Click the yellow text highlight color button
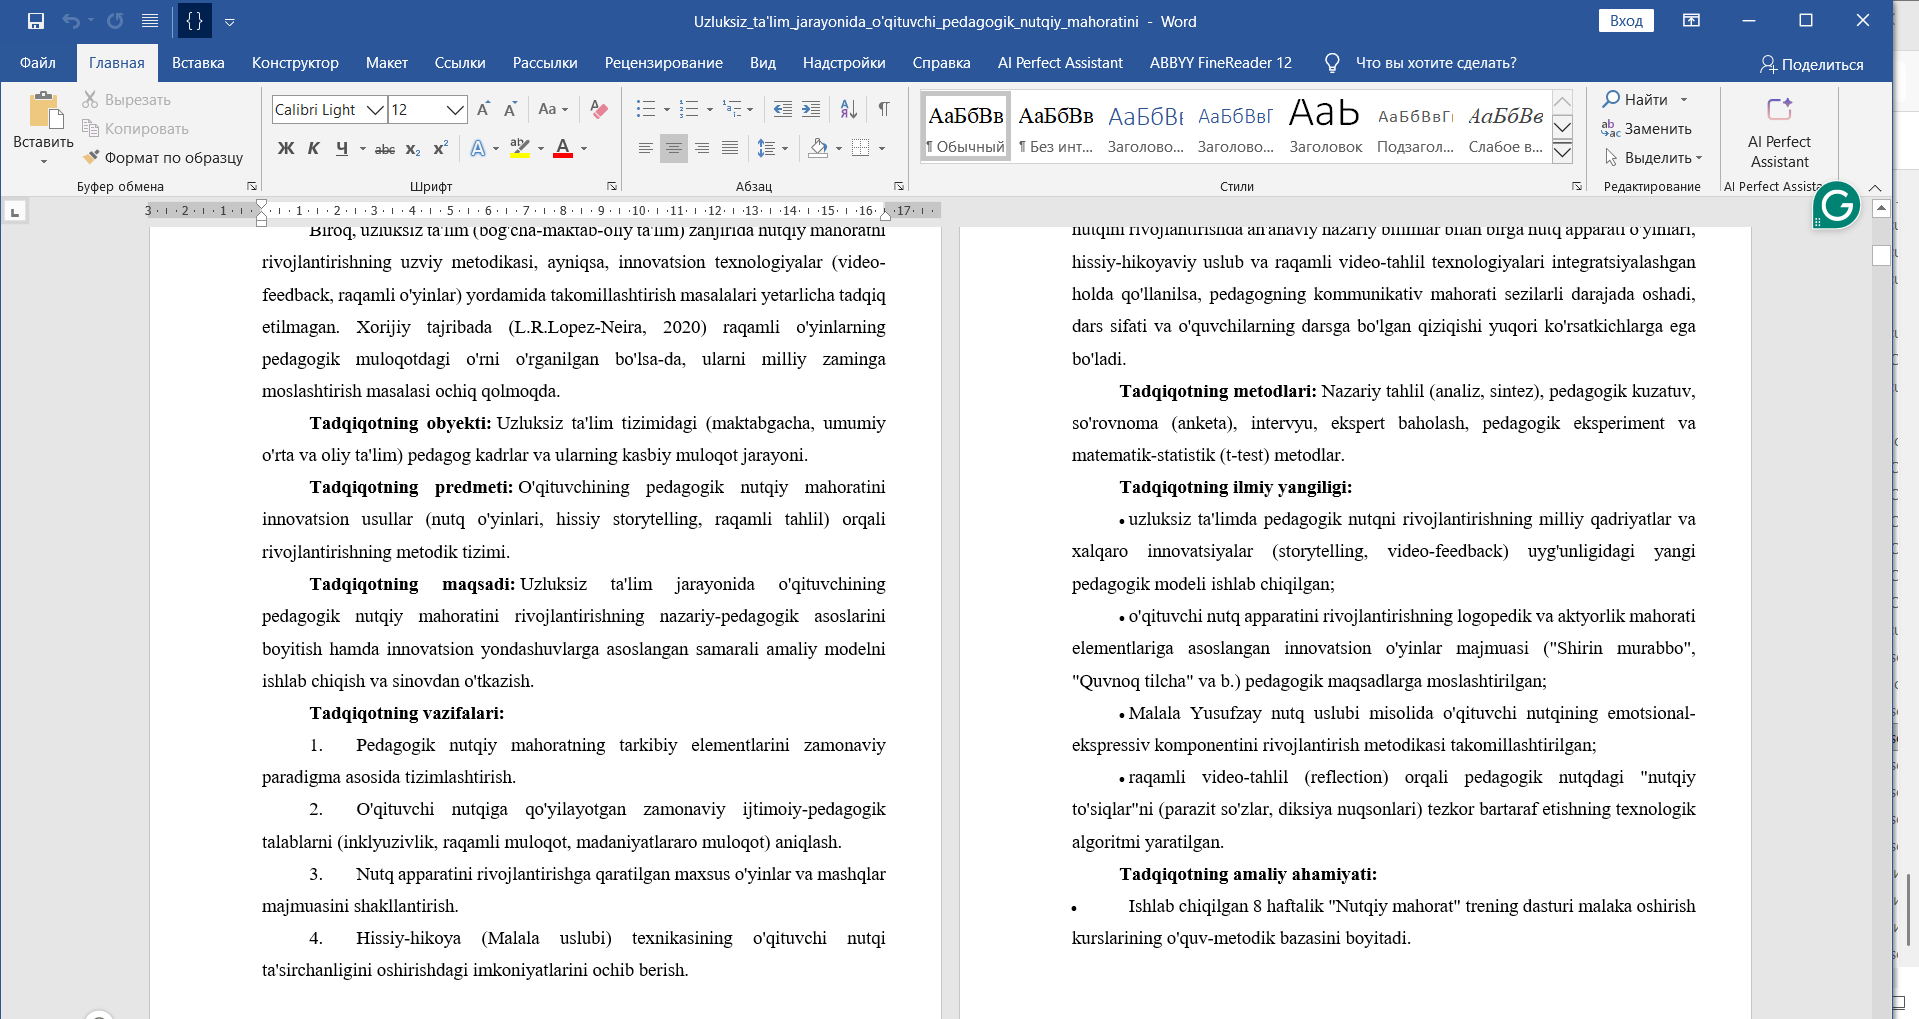The height and width of the screenshot is (1019, 1919). point(520,148)
